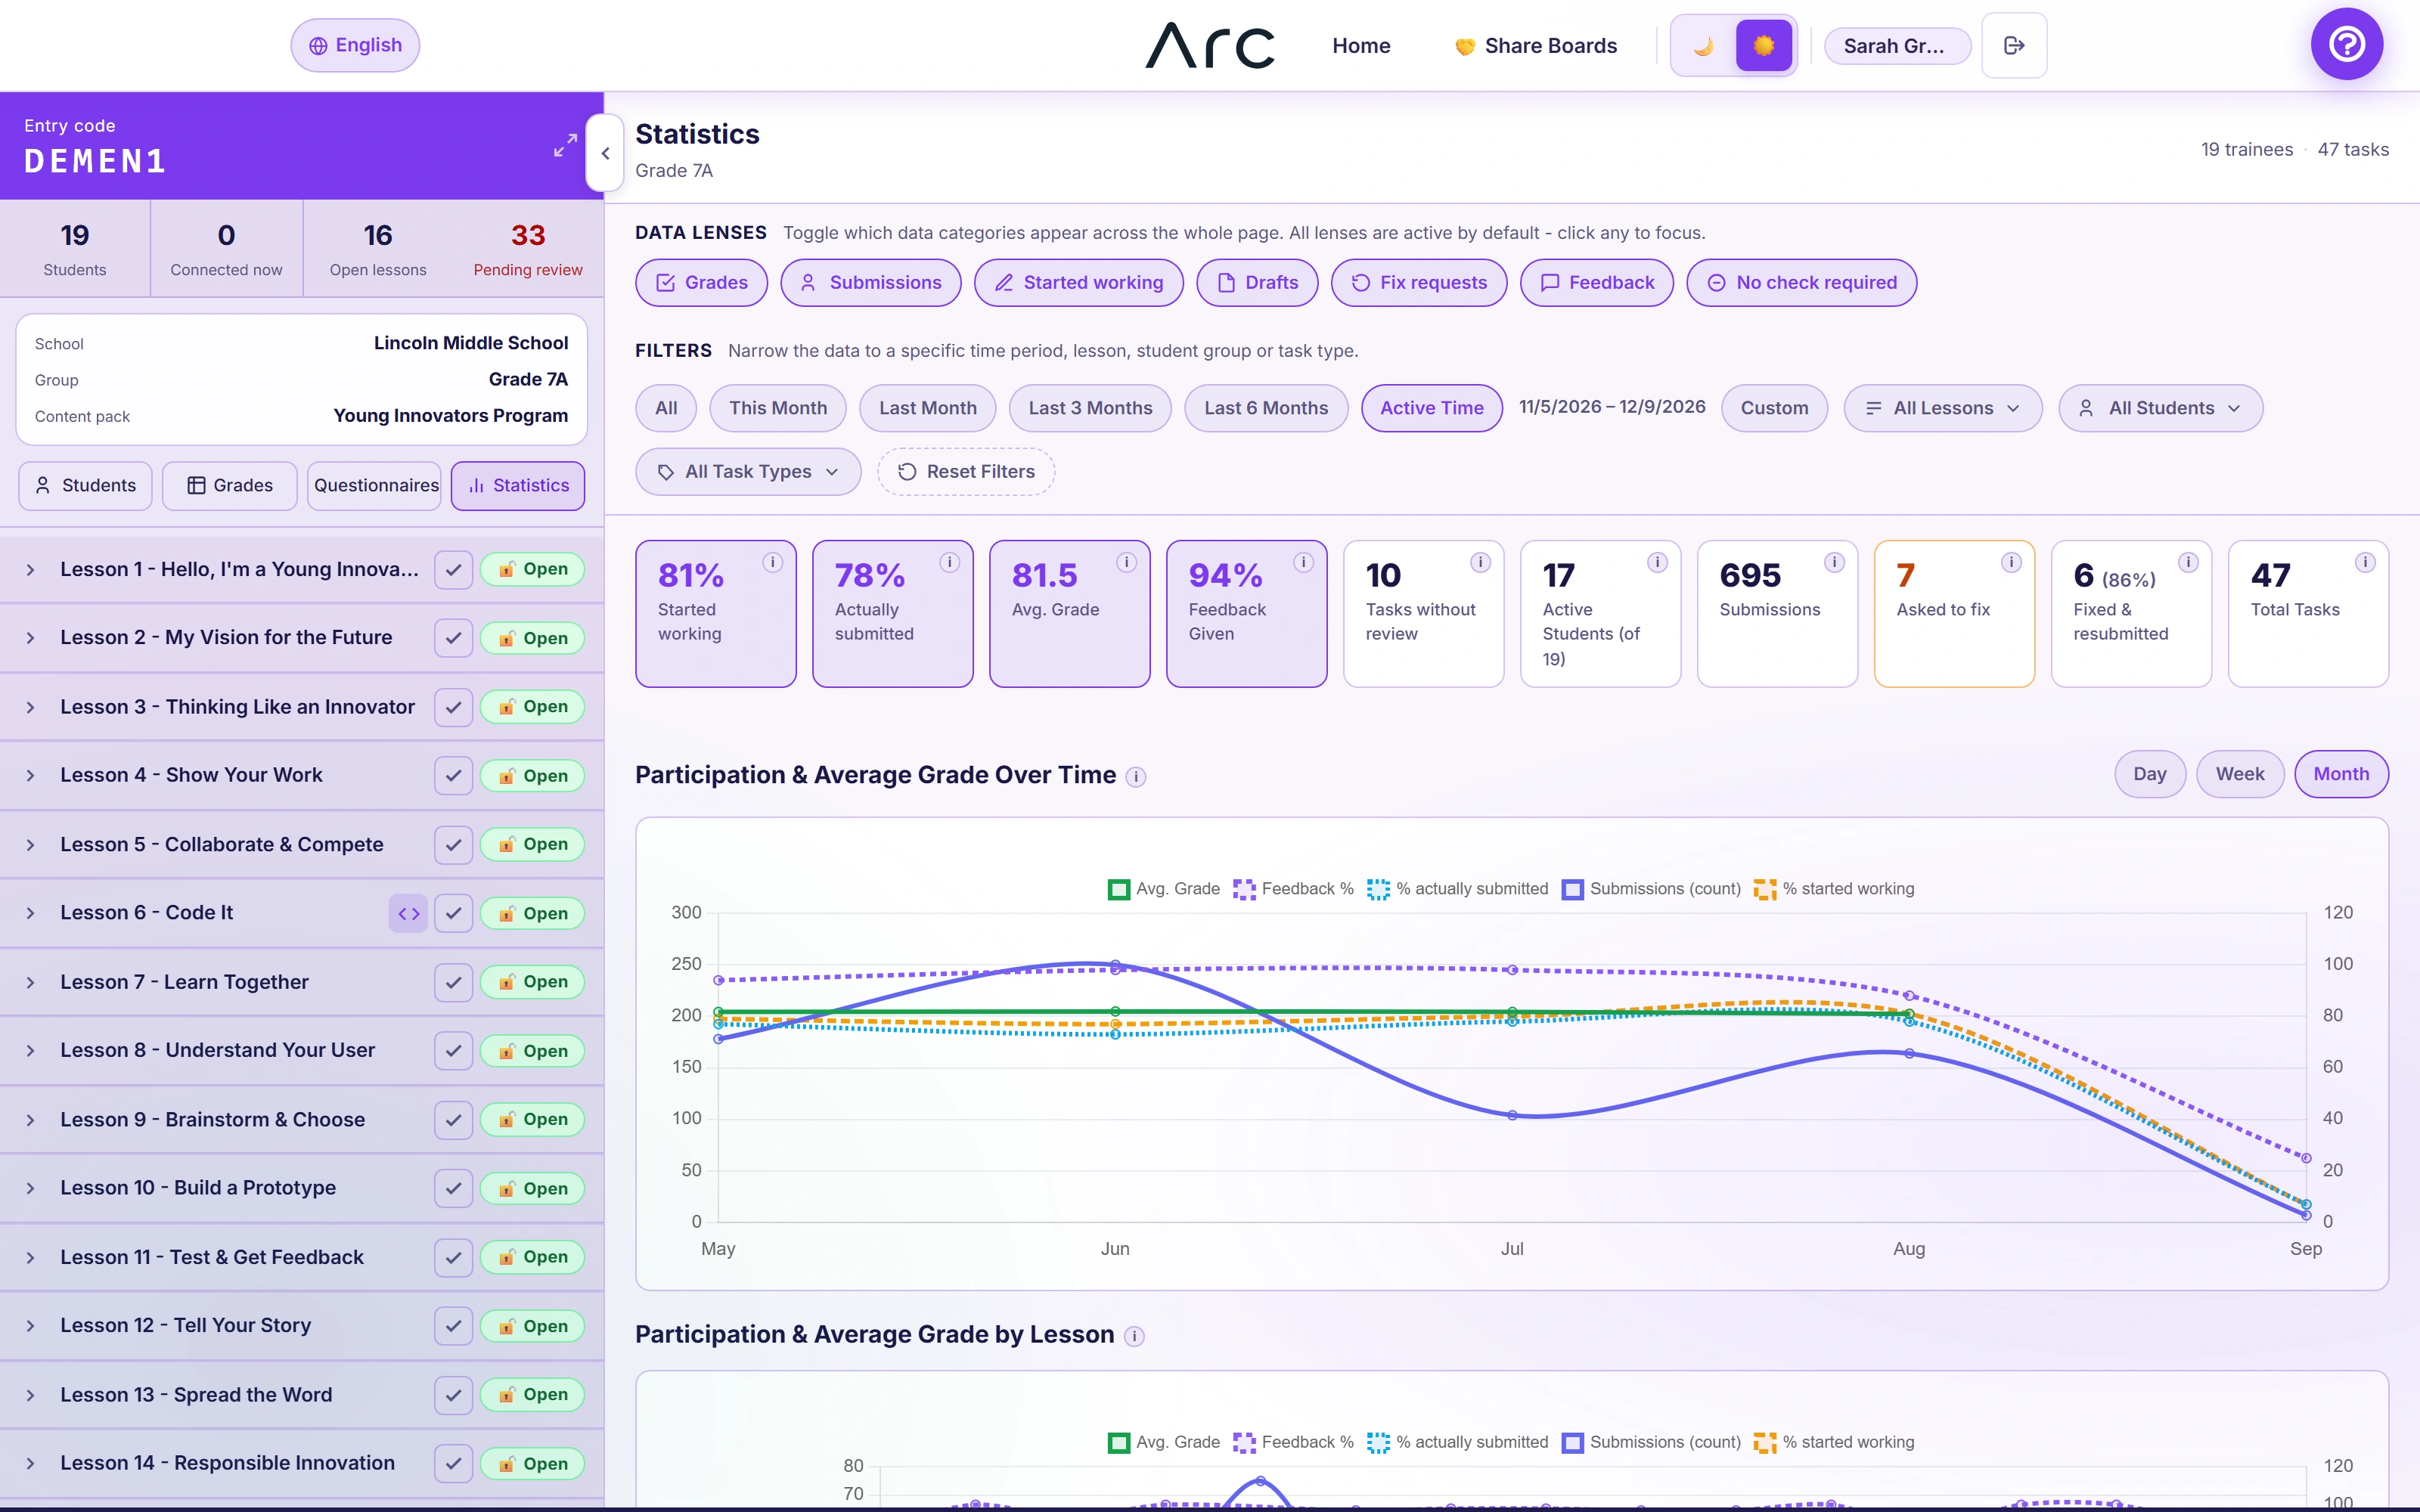The image size is (2420, 1512).
Task: Click Reset Filters button
Action: tap(966, 471)
